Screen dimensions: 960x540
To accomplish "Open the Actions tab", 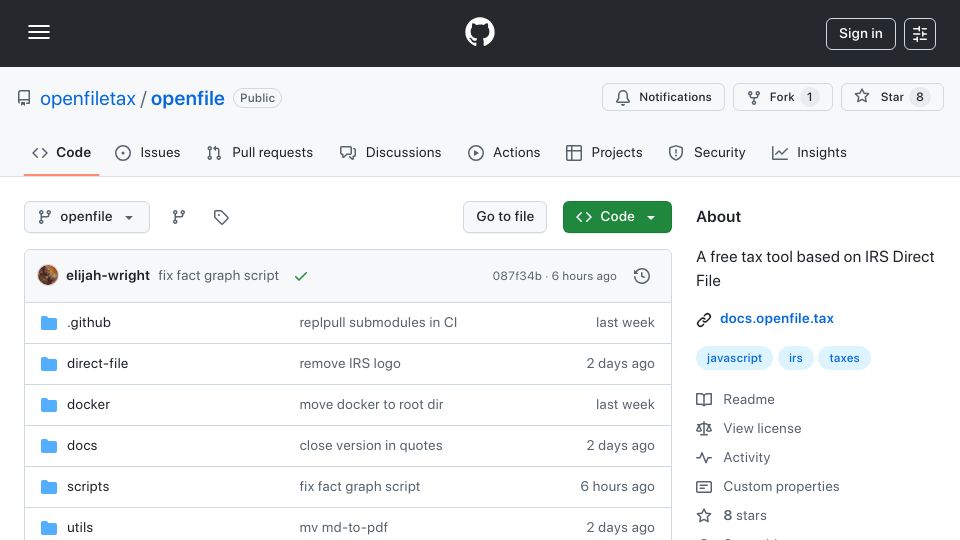I will coord(504,152).
